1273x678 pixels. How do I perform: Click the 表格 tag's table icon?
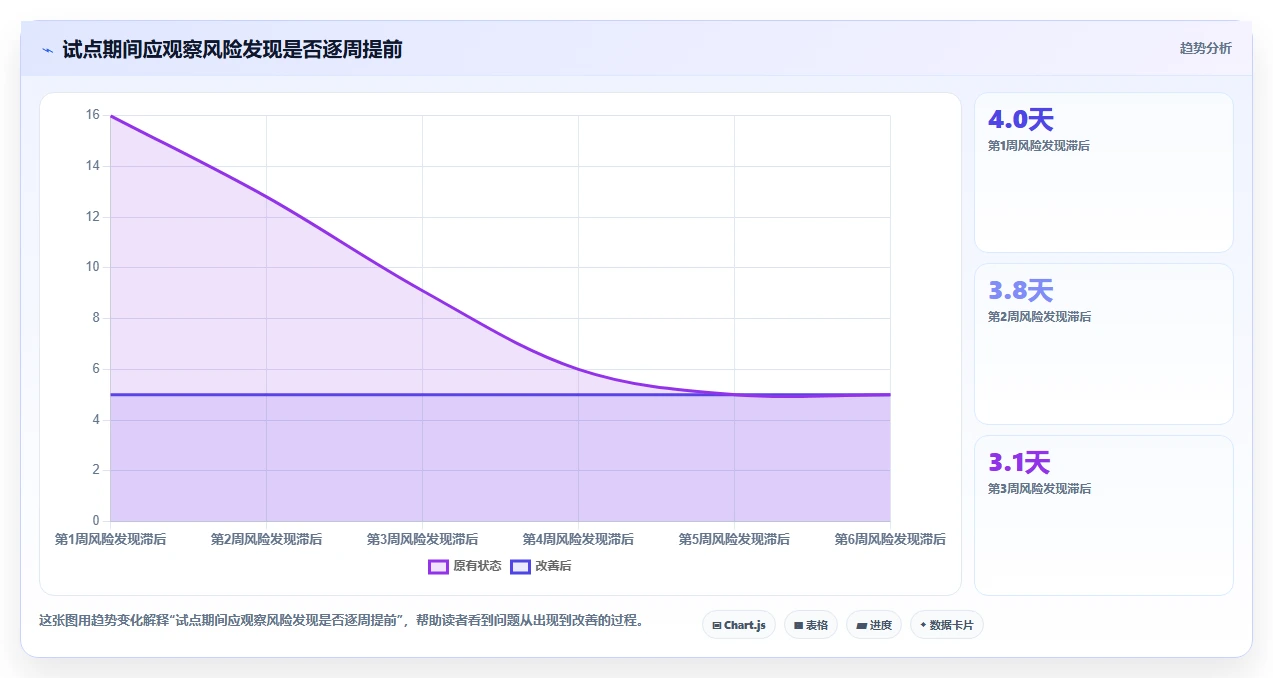tap(799, 625)
